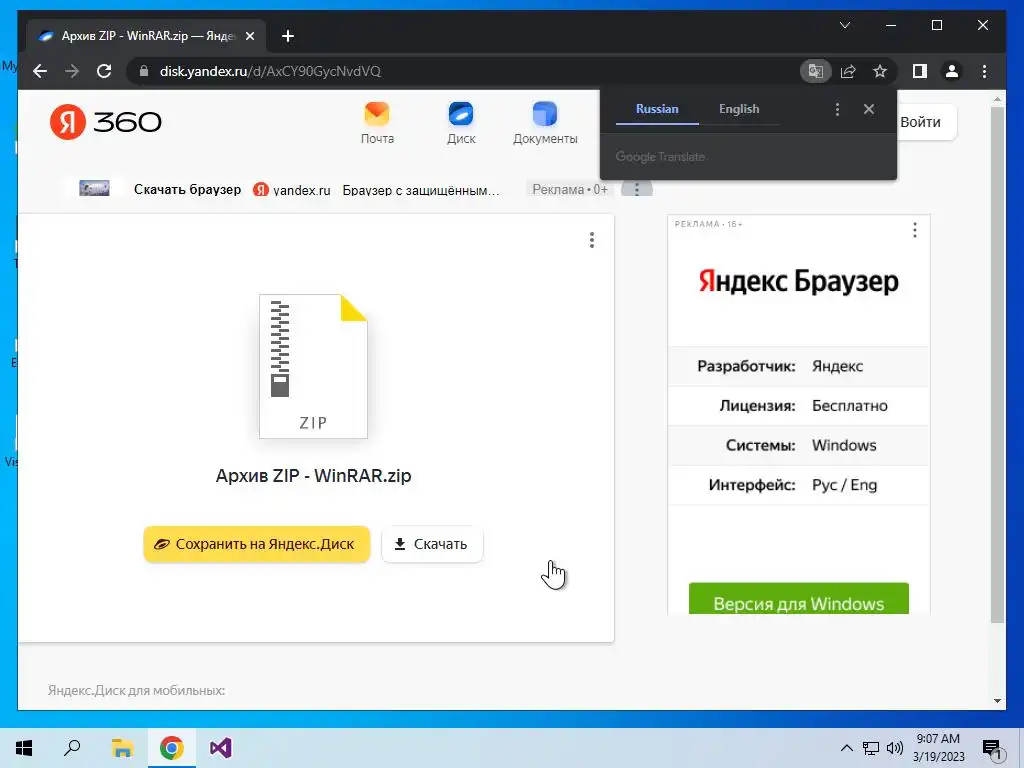Screen dimensions: 1024x768
Task: Close the Архив ZIP tab
Action: 249,36
